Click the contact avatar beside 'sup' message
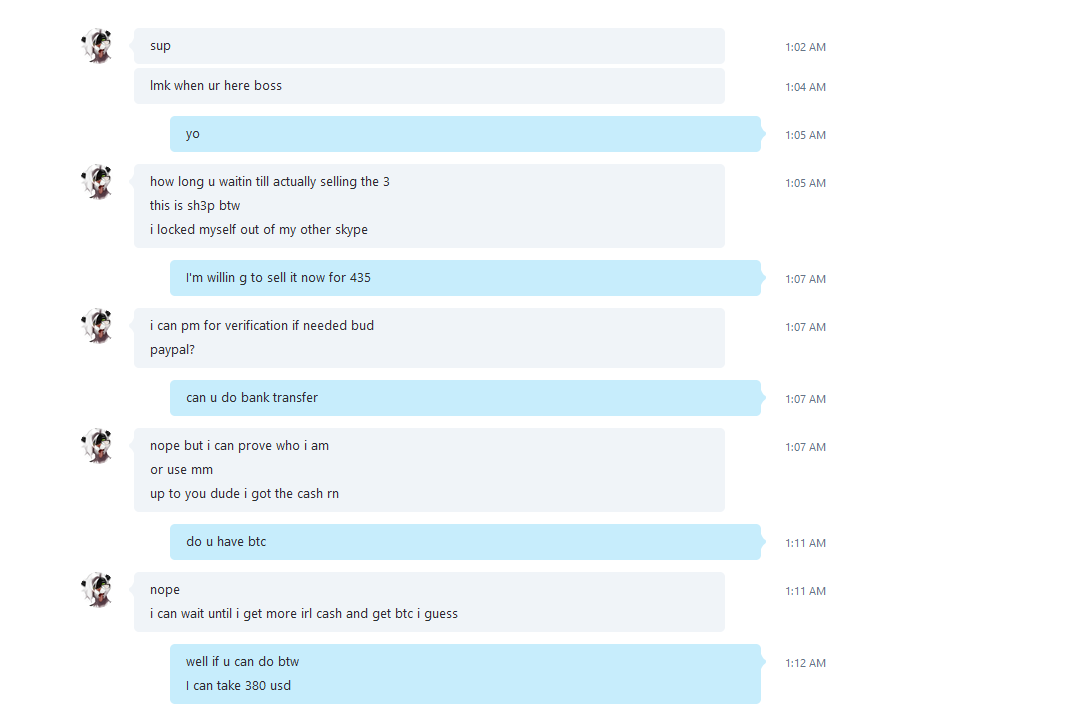The image size is (1082, 719). point(97,46)
